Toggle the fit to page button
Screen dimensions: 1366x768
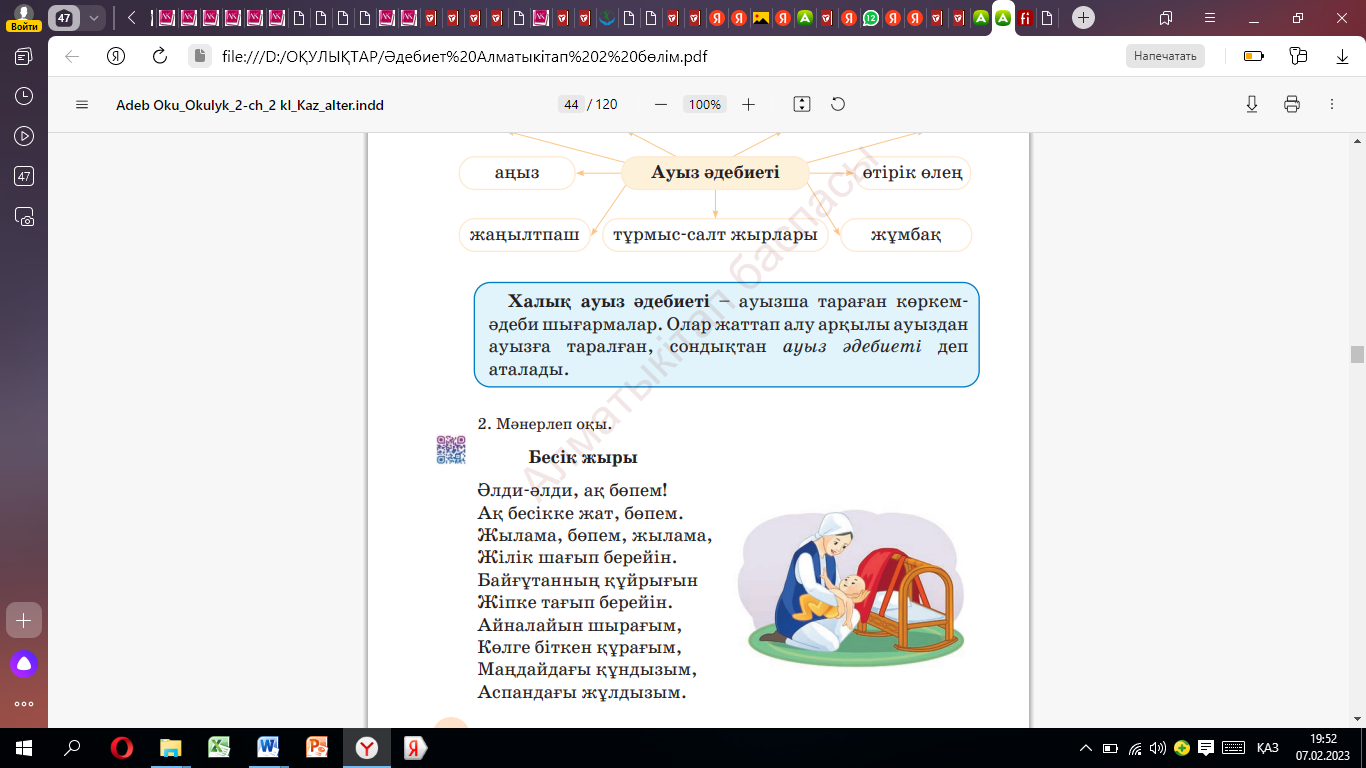click(801, 105)
